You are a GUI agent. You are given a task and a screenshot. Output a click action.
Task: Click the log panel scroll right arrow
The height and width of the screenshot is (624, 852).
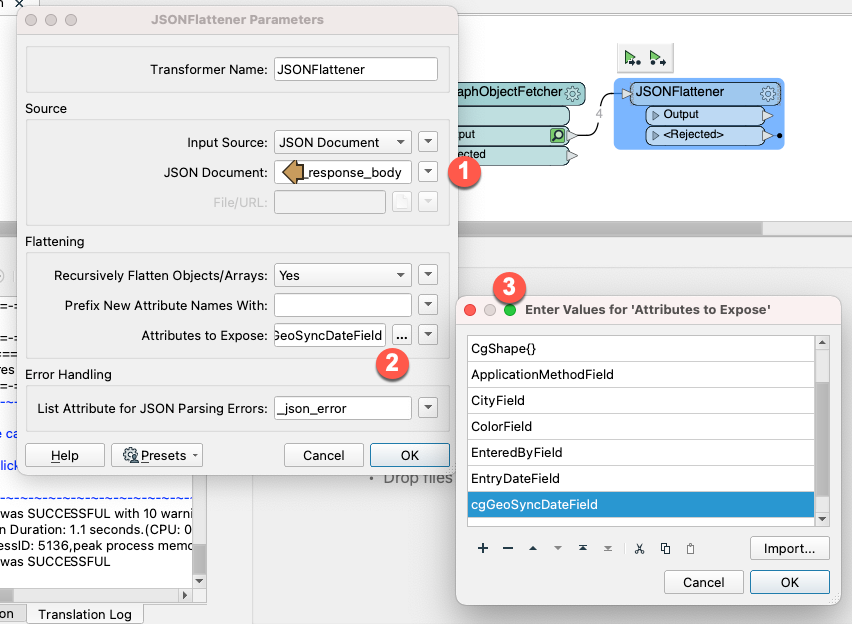click(x=185, y=595)
